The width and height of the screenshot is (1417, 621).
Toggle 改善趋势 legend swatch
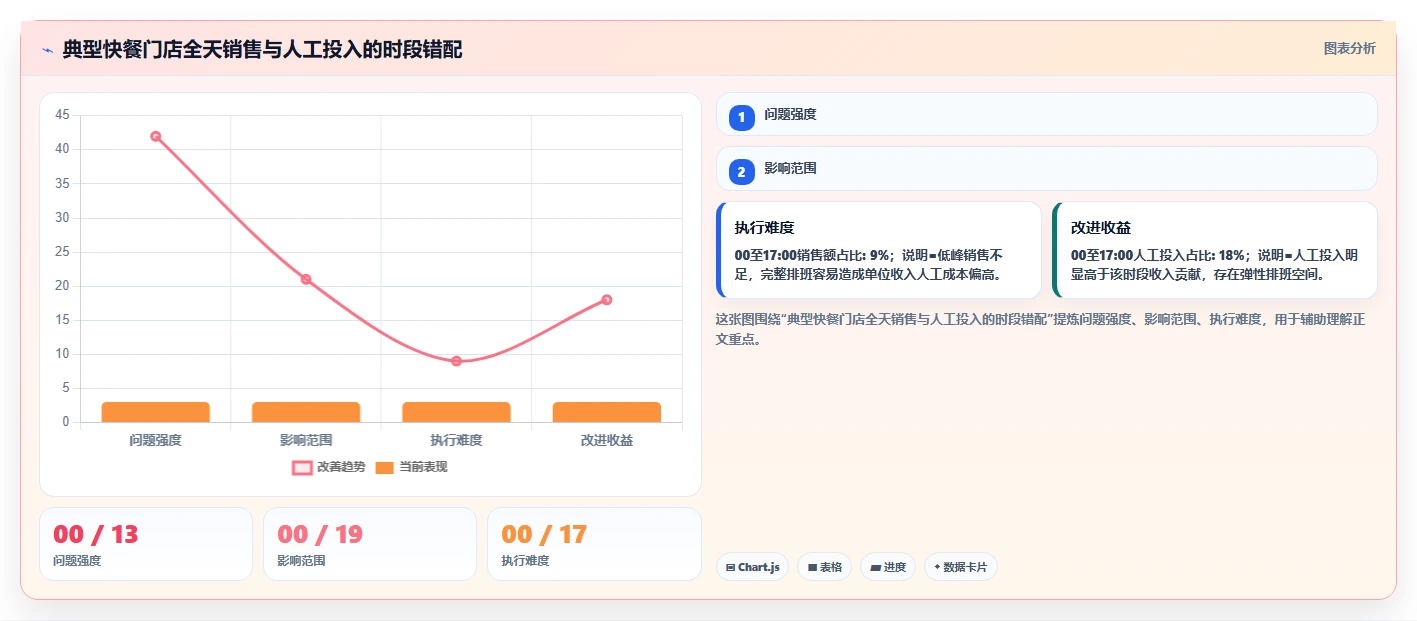tap(302, 467)
